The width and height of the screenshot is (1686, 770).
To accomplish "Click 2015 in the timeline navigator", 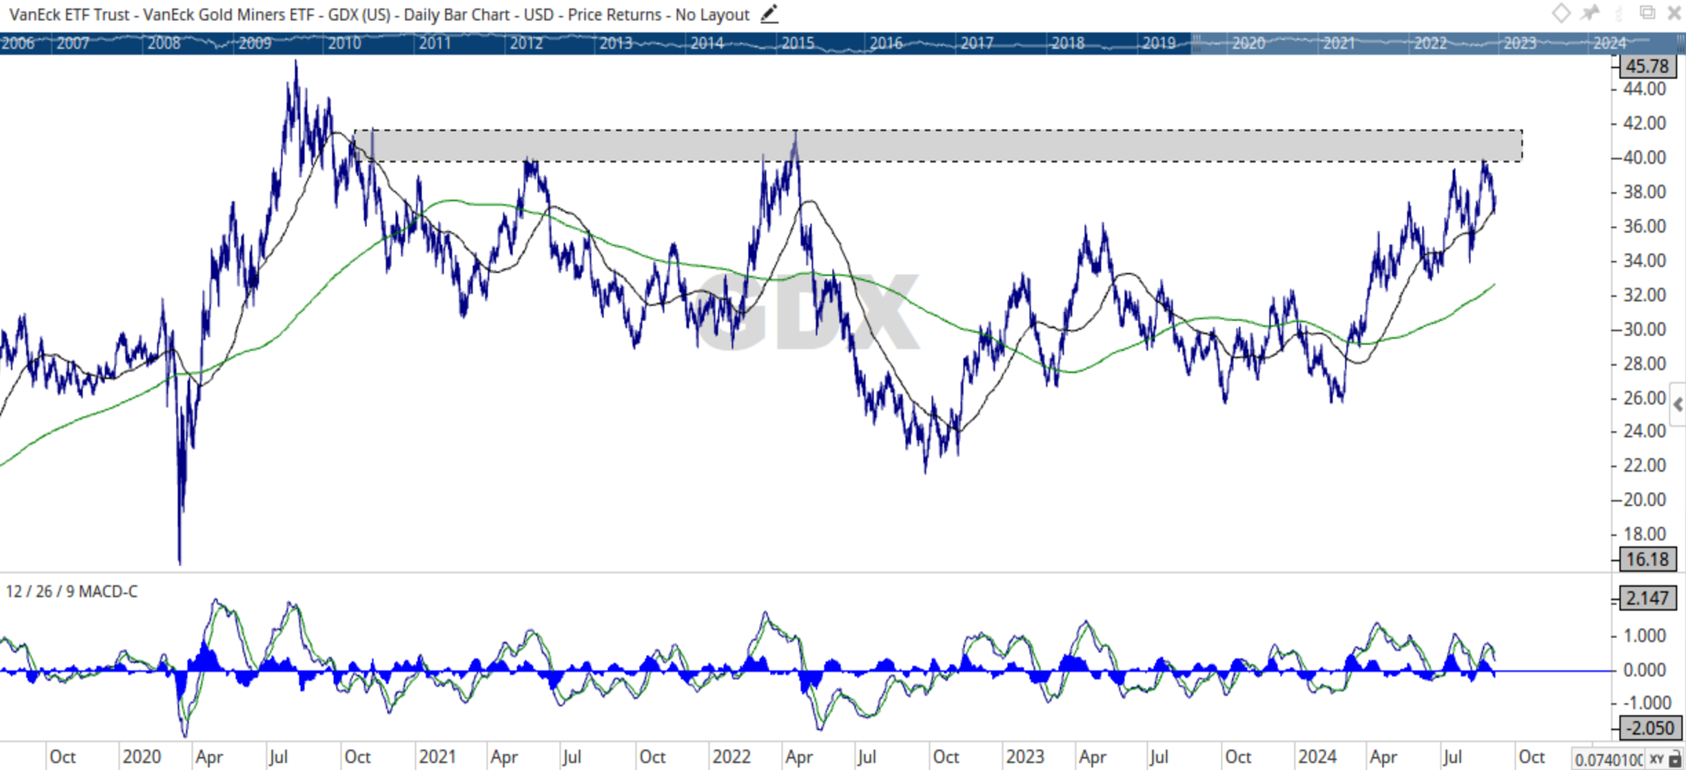I will coord(797,43).
